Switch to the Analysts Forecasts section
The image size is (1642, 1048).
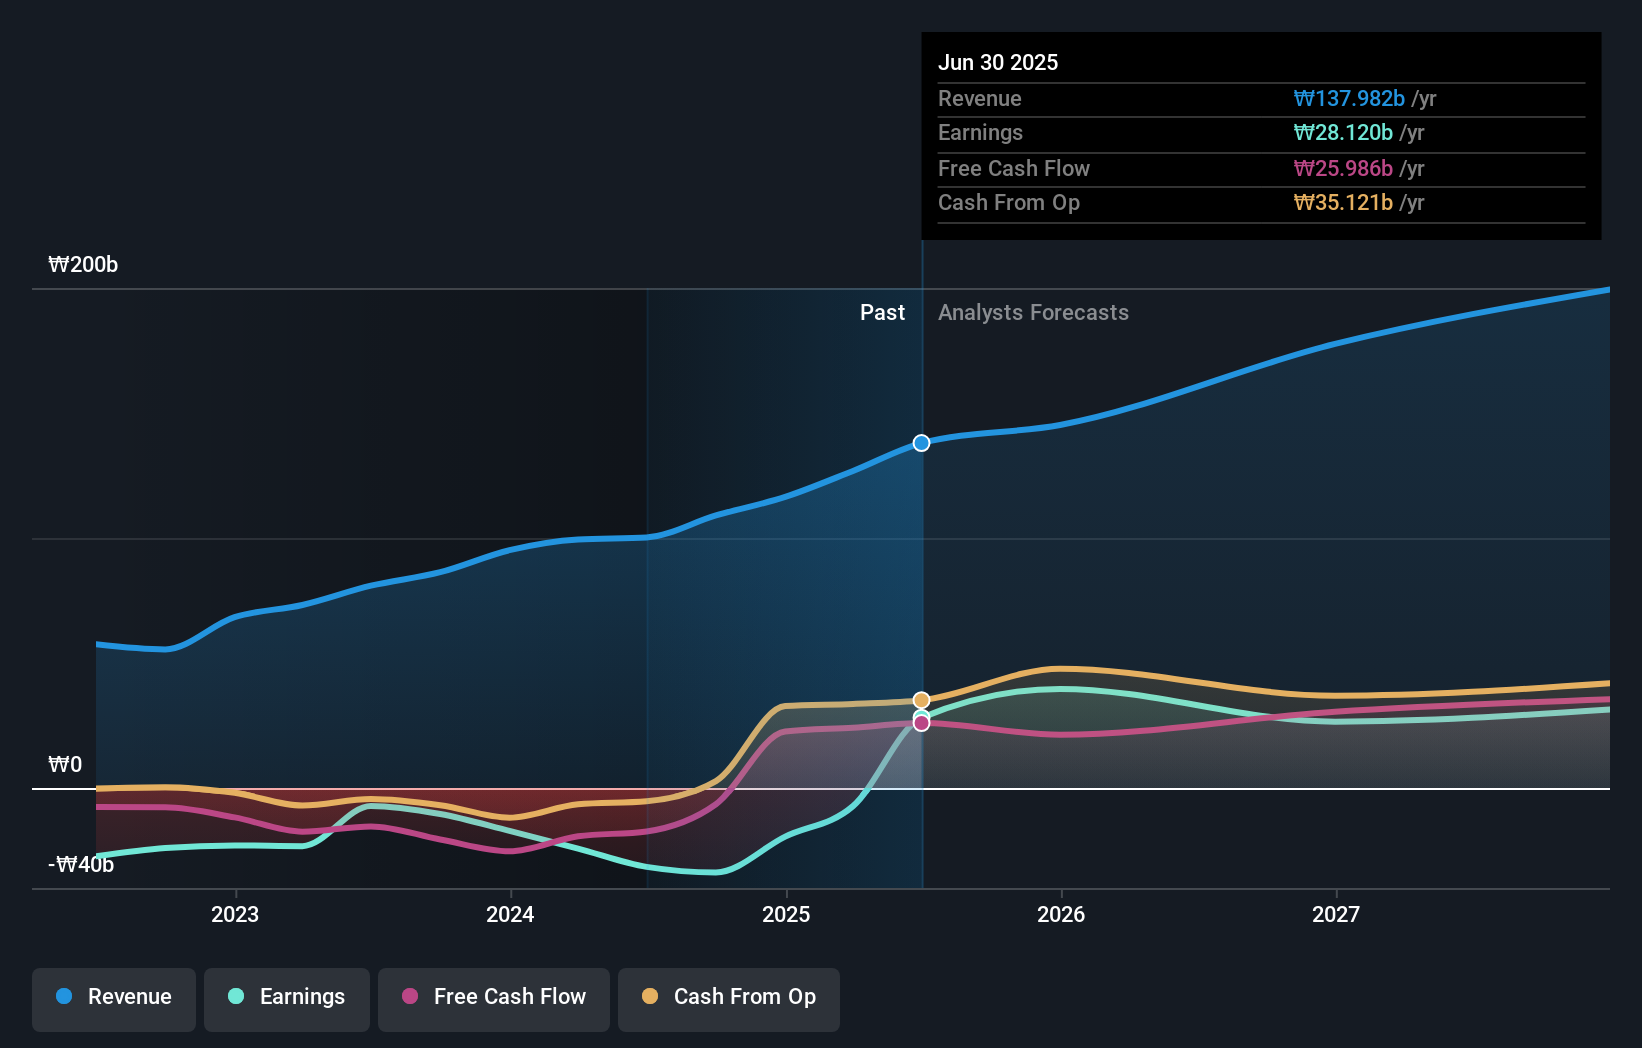(1033, 312)
